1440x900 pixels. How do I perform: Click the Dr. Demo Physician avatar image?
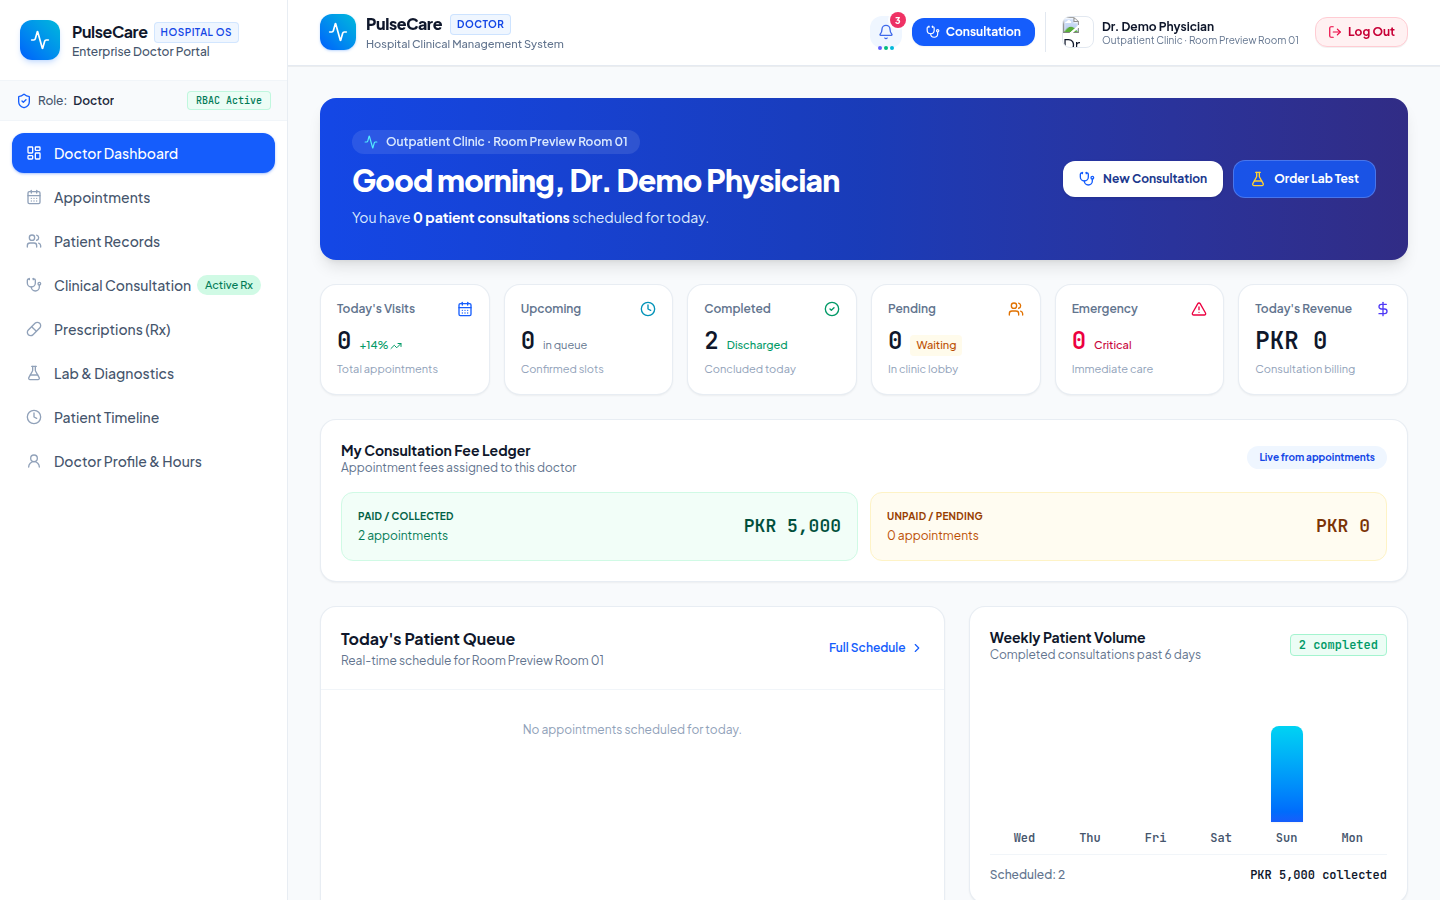pos(1077,32)
